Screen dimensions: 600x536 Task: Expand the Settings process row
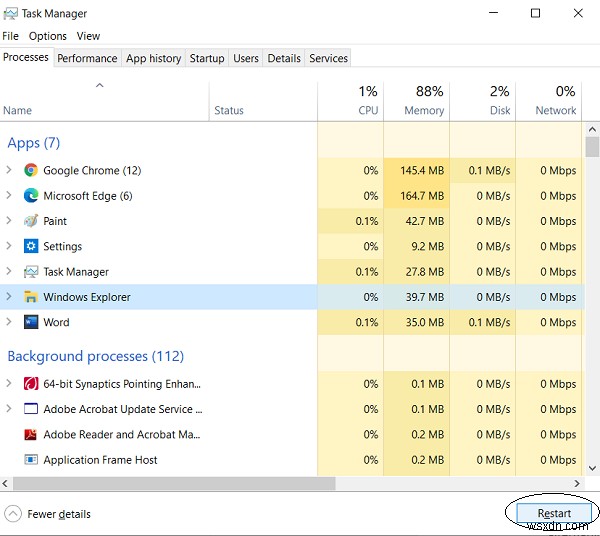[x=9, y=246]
